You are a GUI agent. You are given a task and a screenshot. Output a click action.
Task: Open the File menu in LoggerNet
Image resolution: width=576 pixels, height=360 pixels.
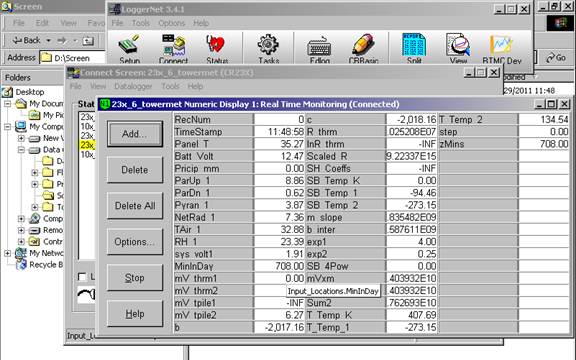coord(117,23)
